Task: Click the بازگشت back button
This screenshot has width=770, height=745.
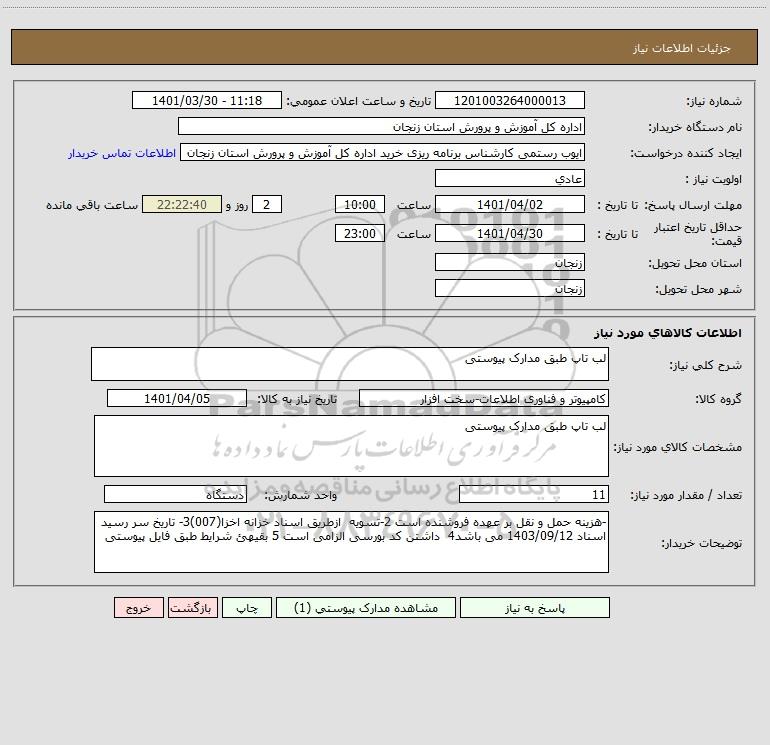Action: 192,608
